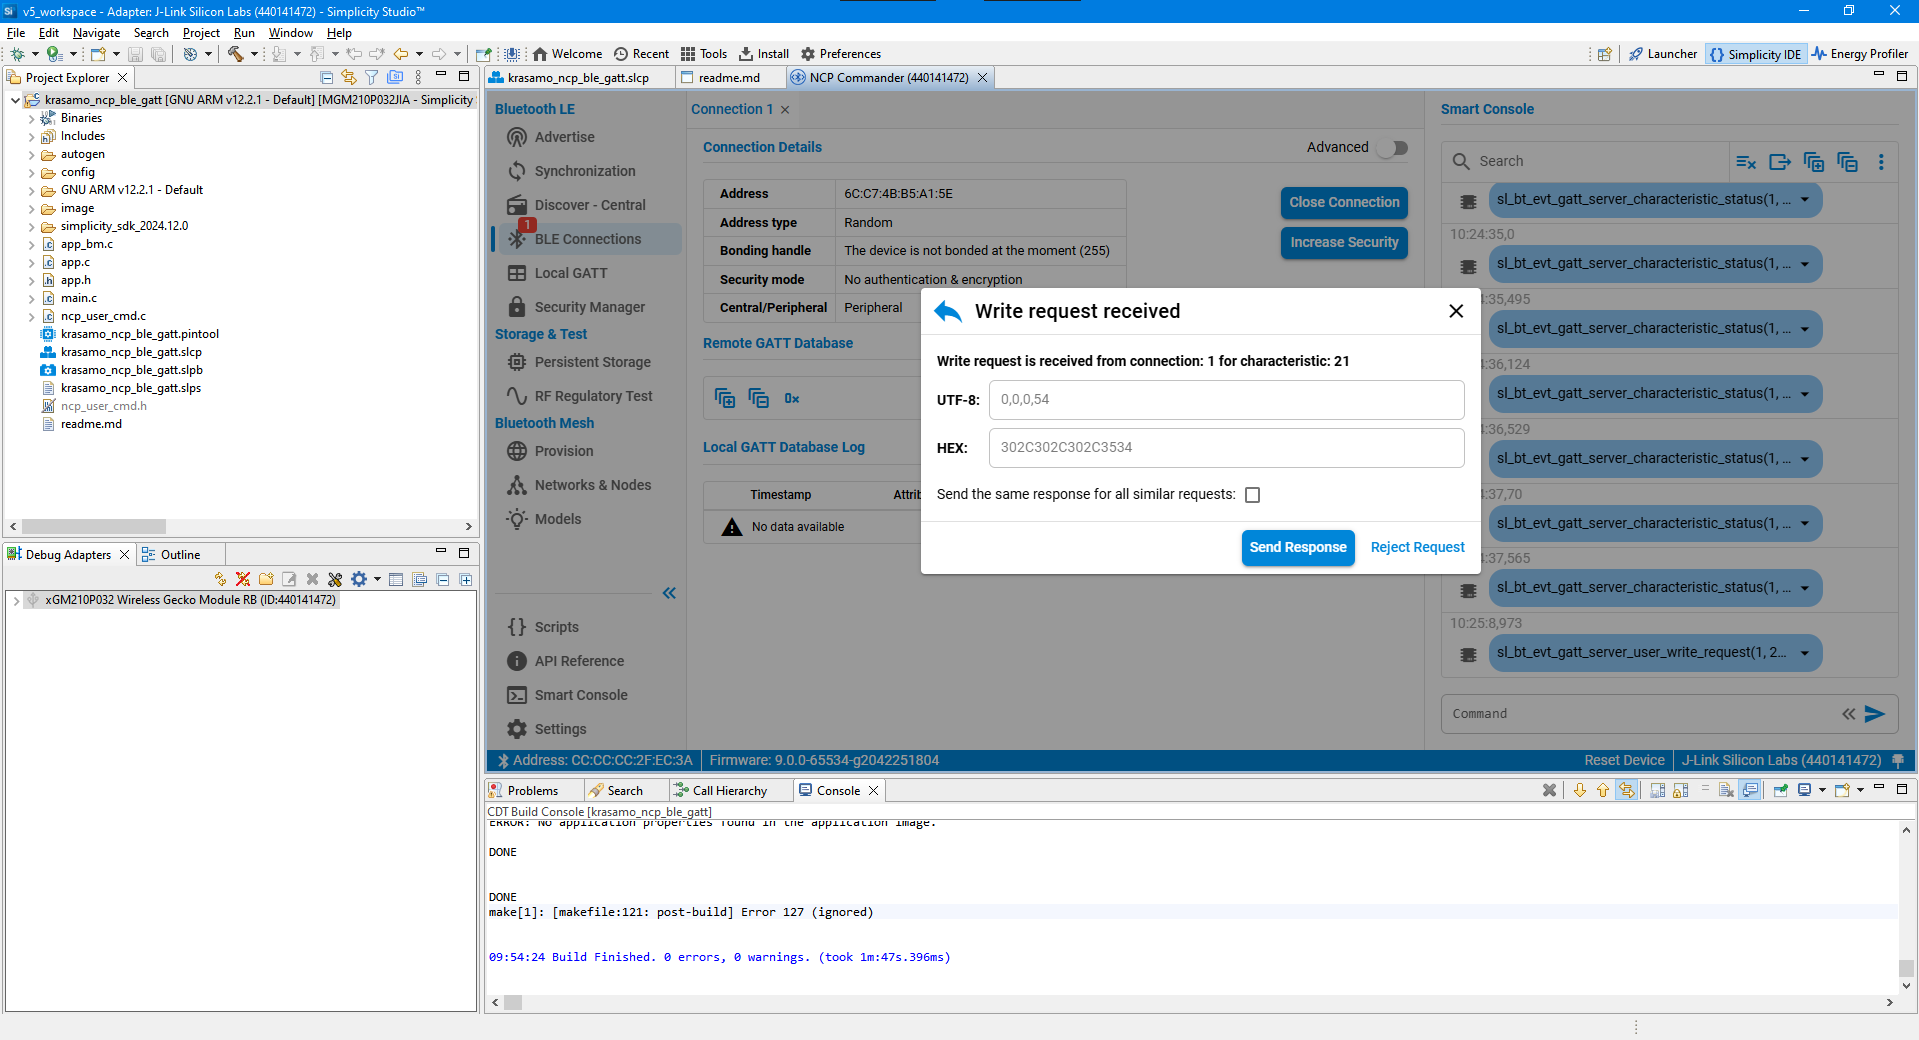Expand the first characteristic_status event arrow
Screen dimensions: 1919x1040
click(1805, 200)
